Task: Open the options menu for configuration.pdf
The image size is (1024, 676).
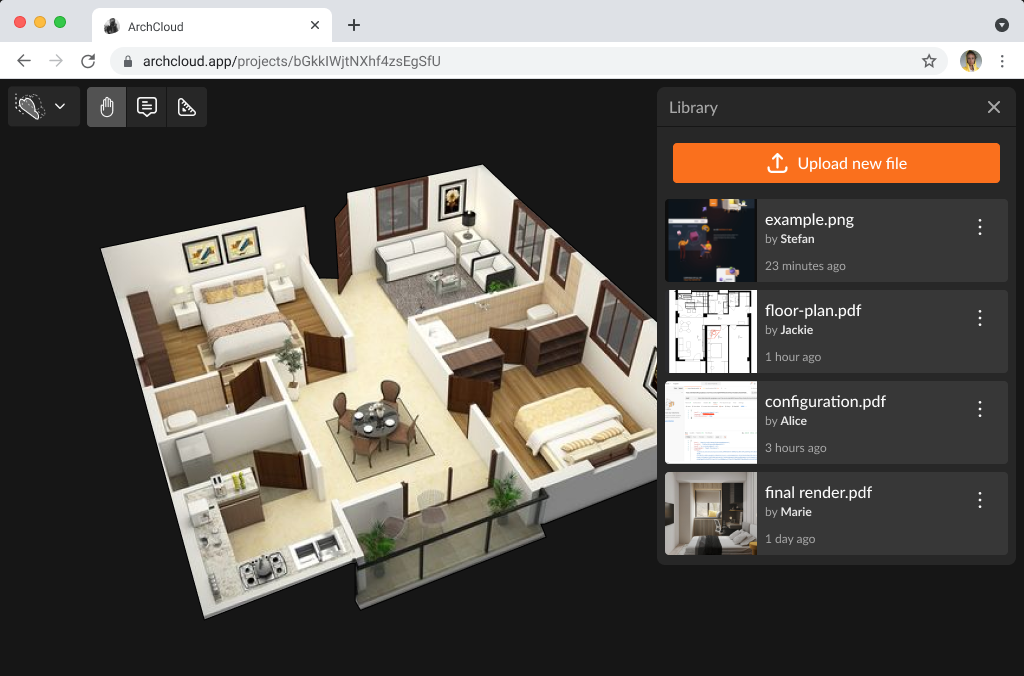Action: [979, 409]
